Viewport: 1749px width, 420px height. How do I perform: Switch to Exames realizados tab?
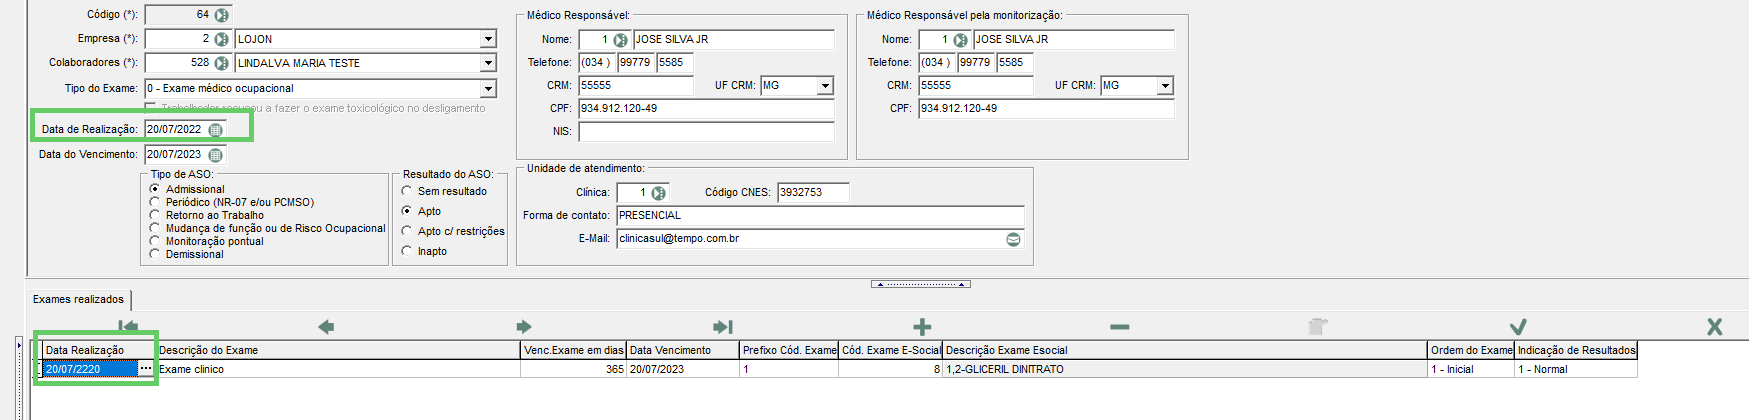pos(79,299)
